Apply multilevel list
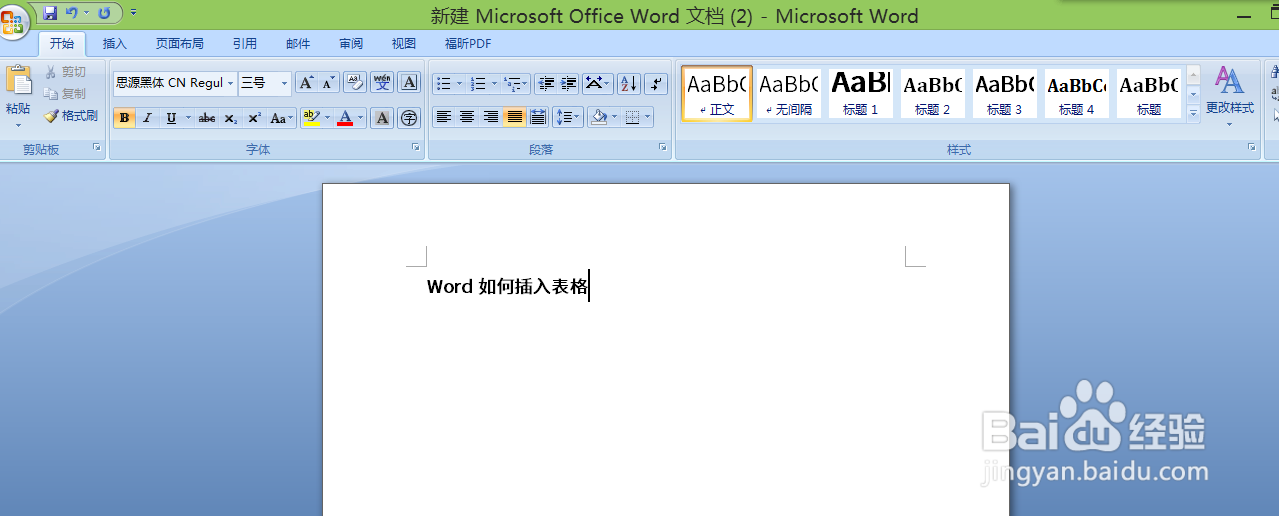1279x516 pixels. point(517,83)
